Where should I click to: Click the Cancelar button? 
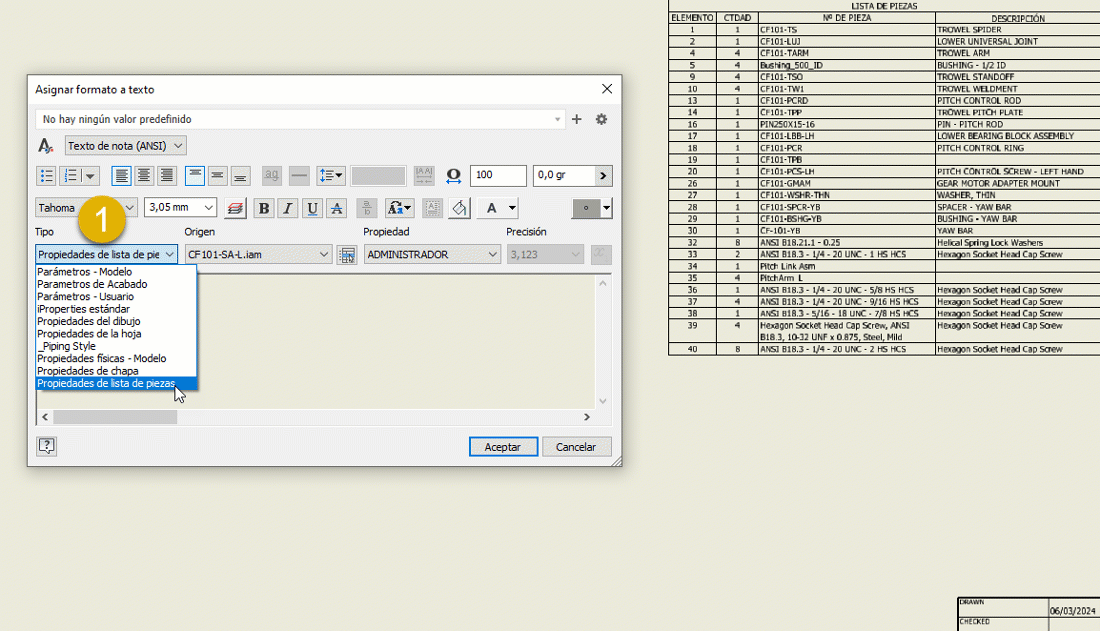[576, 446]
